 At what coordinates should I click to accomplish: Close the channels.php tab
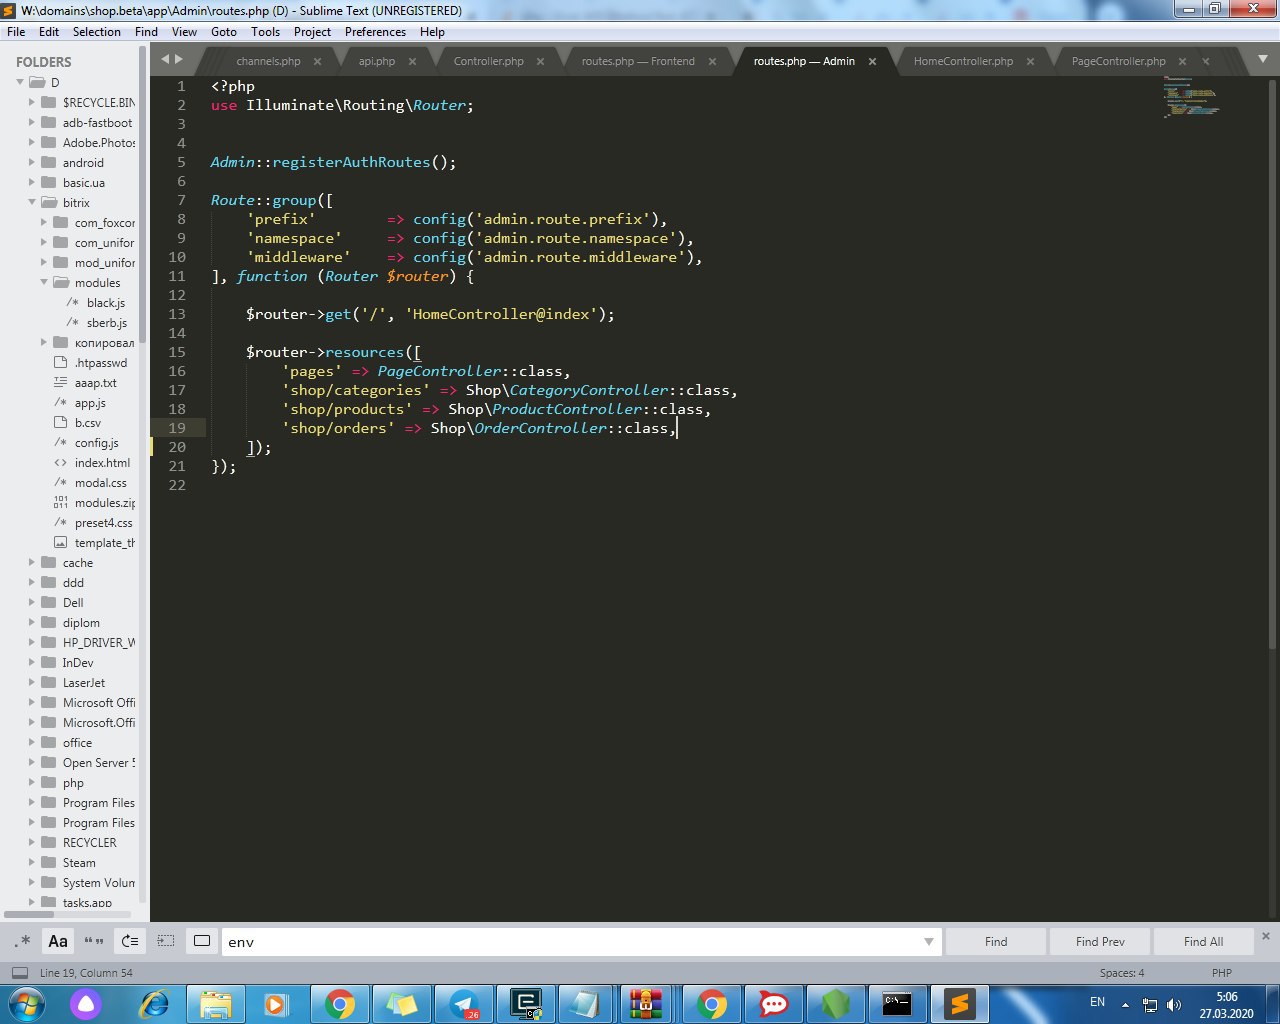[317, 61]
